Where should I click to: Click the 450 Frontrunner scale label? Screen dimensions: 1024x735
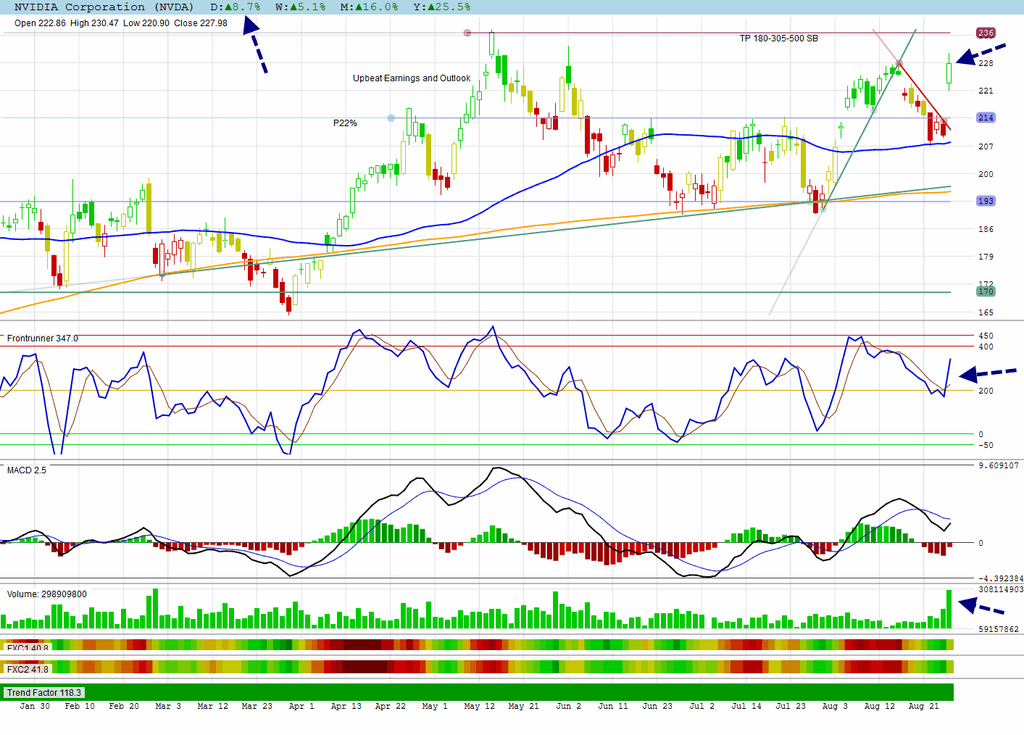point(985,336)
